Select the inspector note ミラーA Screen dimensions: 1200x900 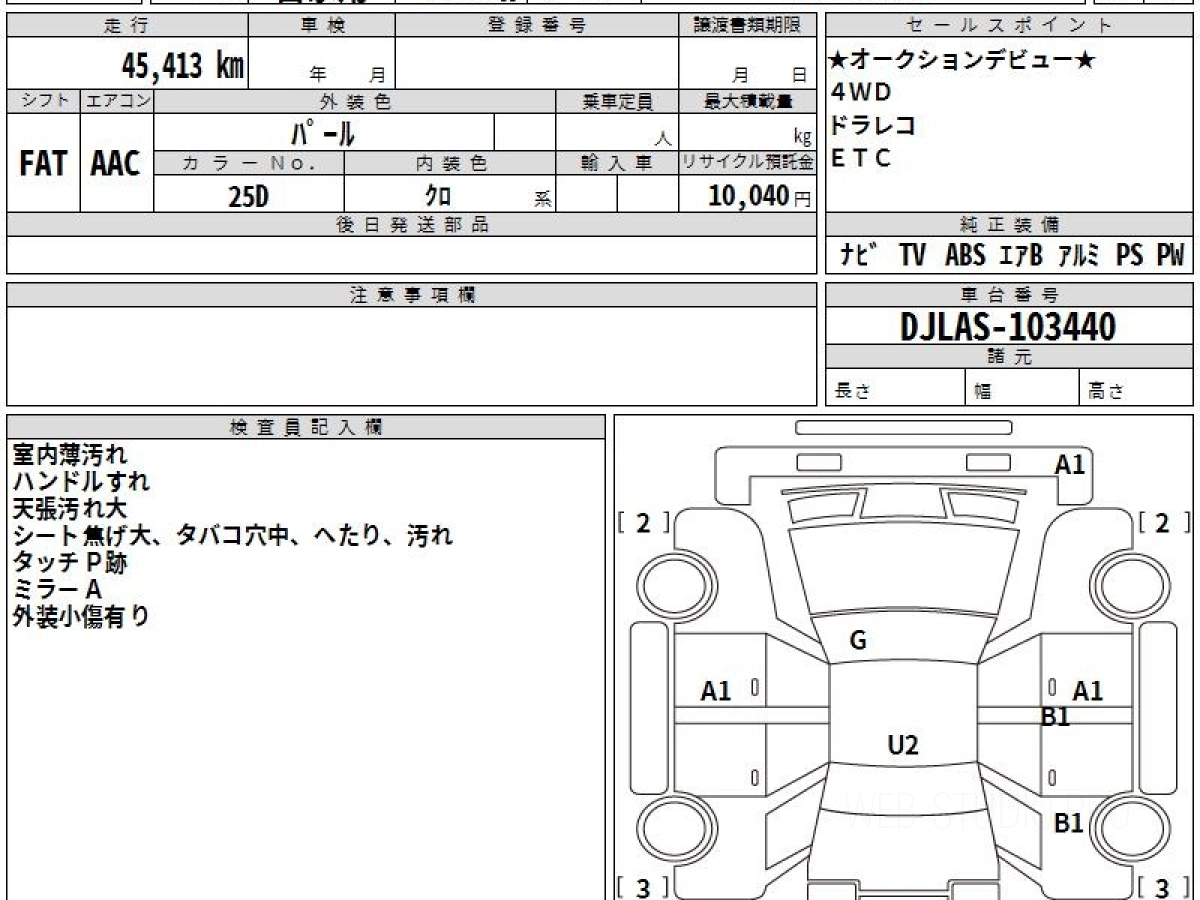[x=57, y=590]
